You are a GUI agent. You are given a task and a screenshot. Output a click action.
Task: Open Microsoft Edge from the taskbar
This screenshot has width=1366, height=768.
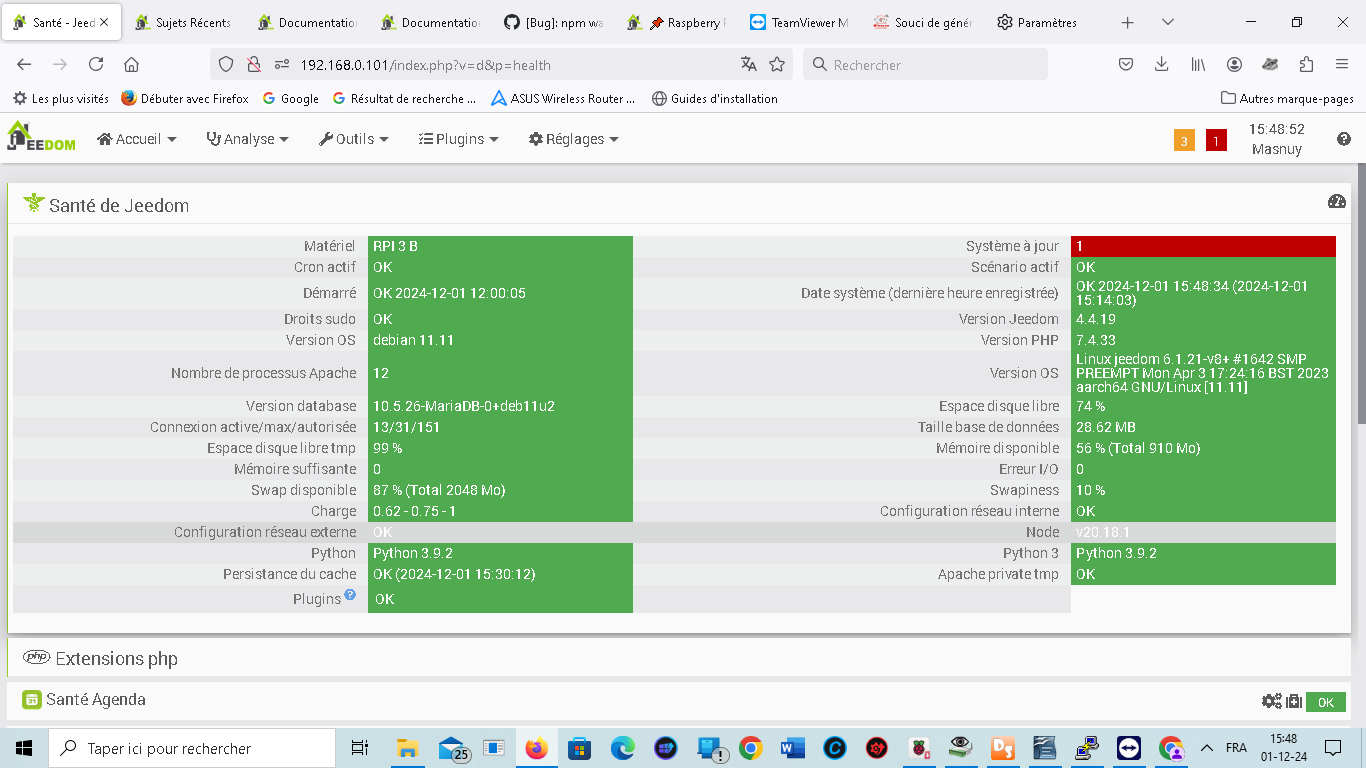pyautogui.click(x=623, y=748)
